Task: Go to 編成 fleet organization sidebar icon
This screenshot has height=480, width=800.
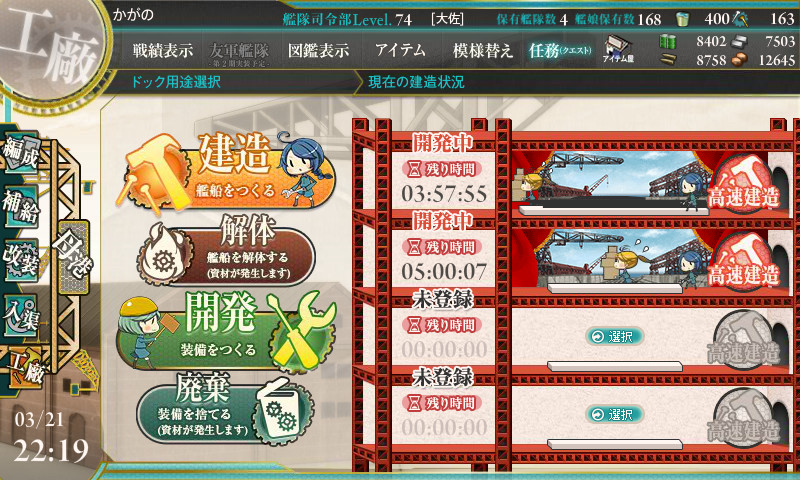Action: click(20, 152)
